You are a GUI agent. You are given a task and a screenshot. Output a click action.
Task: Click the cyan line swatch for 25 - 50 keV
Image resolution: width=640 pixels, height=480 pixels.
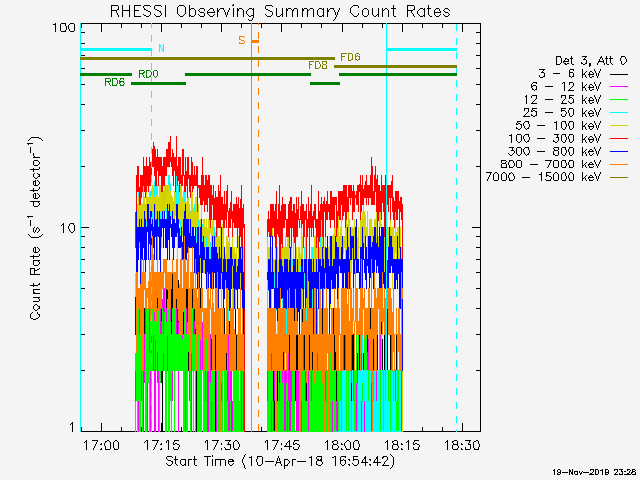click(619, 113)
